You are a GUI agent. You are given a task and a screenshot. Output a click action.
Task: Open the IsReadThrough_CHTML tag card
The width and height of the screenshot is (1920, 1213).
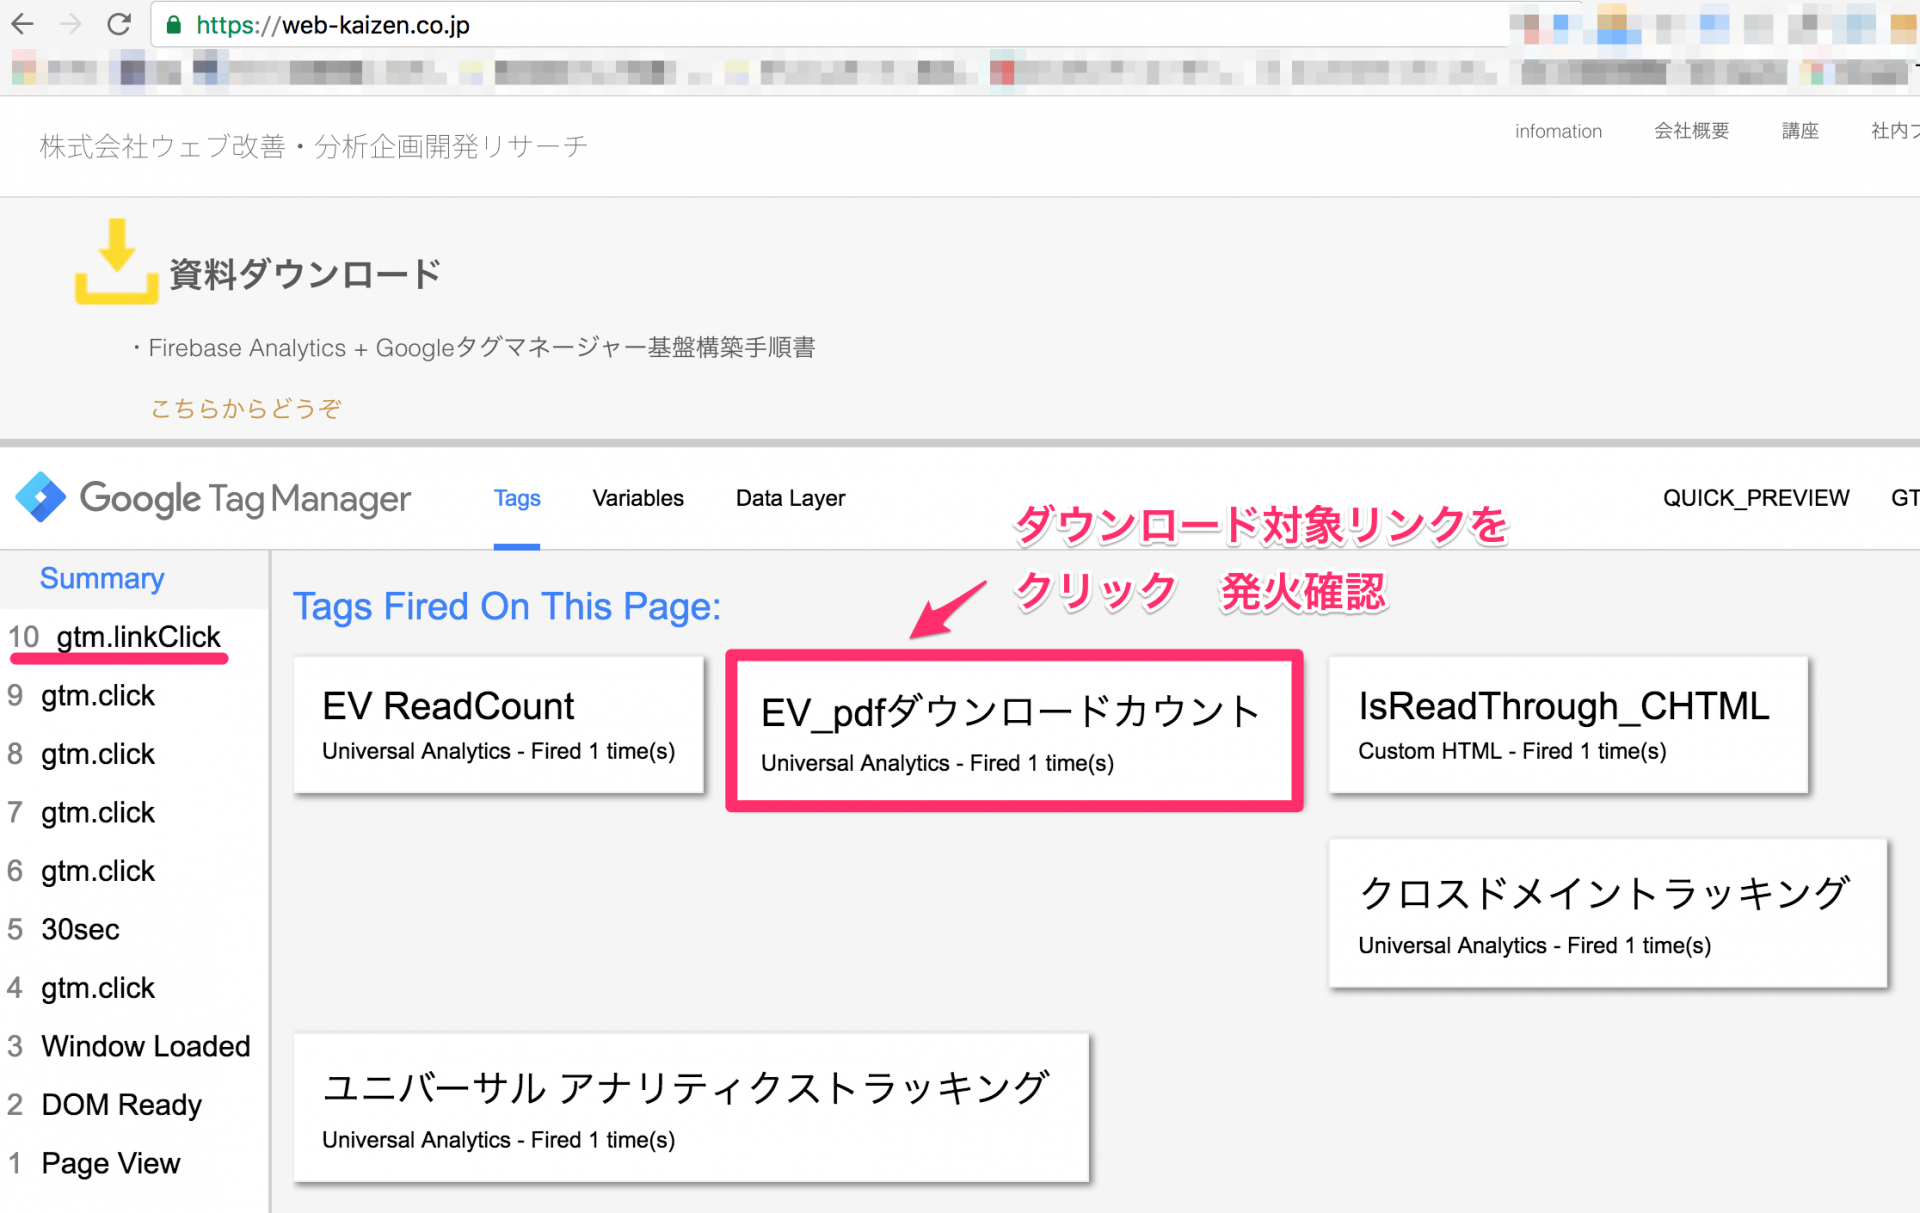tap(1568, 725)
